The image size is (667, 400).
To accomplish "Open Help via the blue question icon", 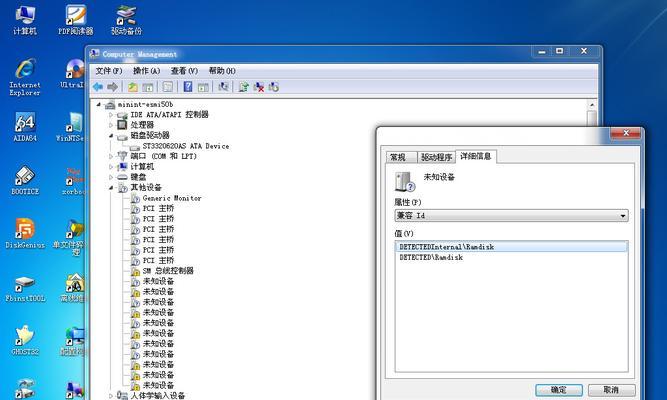I will (188, 87).
